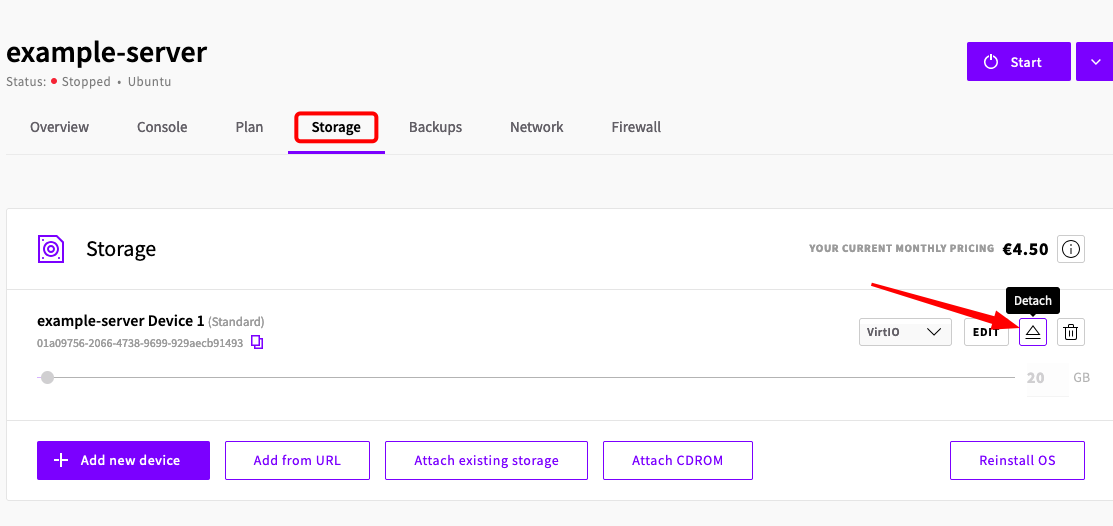Click the Storage disk icon in the panel header
Image resolution: width=1113 pixels, height=526 pixels.
pyautogui.click(x=51, y=249)
